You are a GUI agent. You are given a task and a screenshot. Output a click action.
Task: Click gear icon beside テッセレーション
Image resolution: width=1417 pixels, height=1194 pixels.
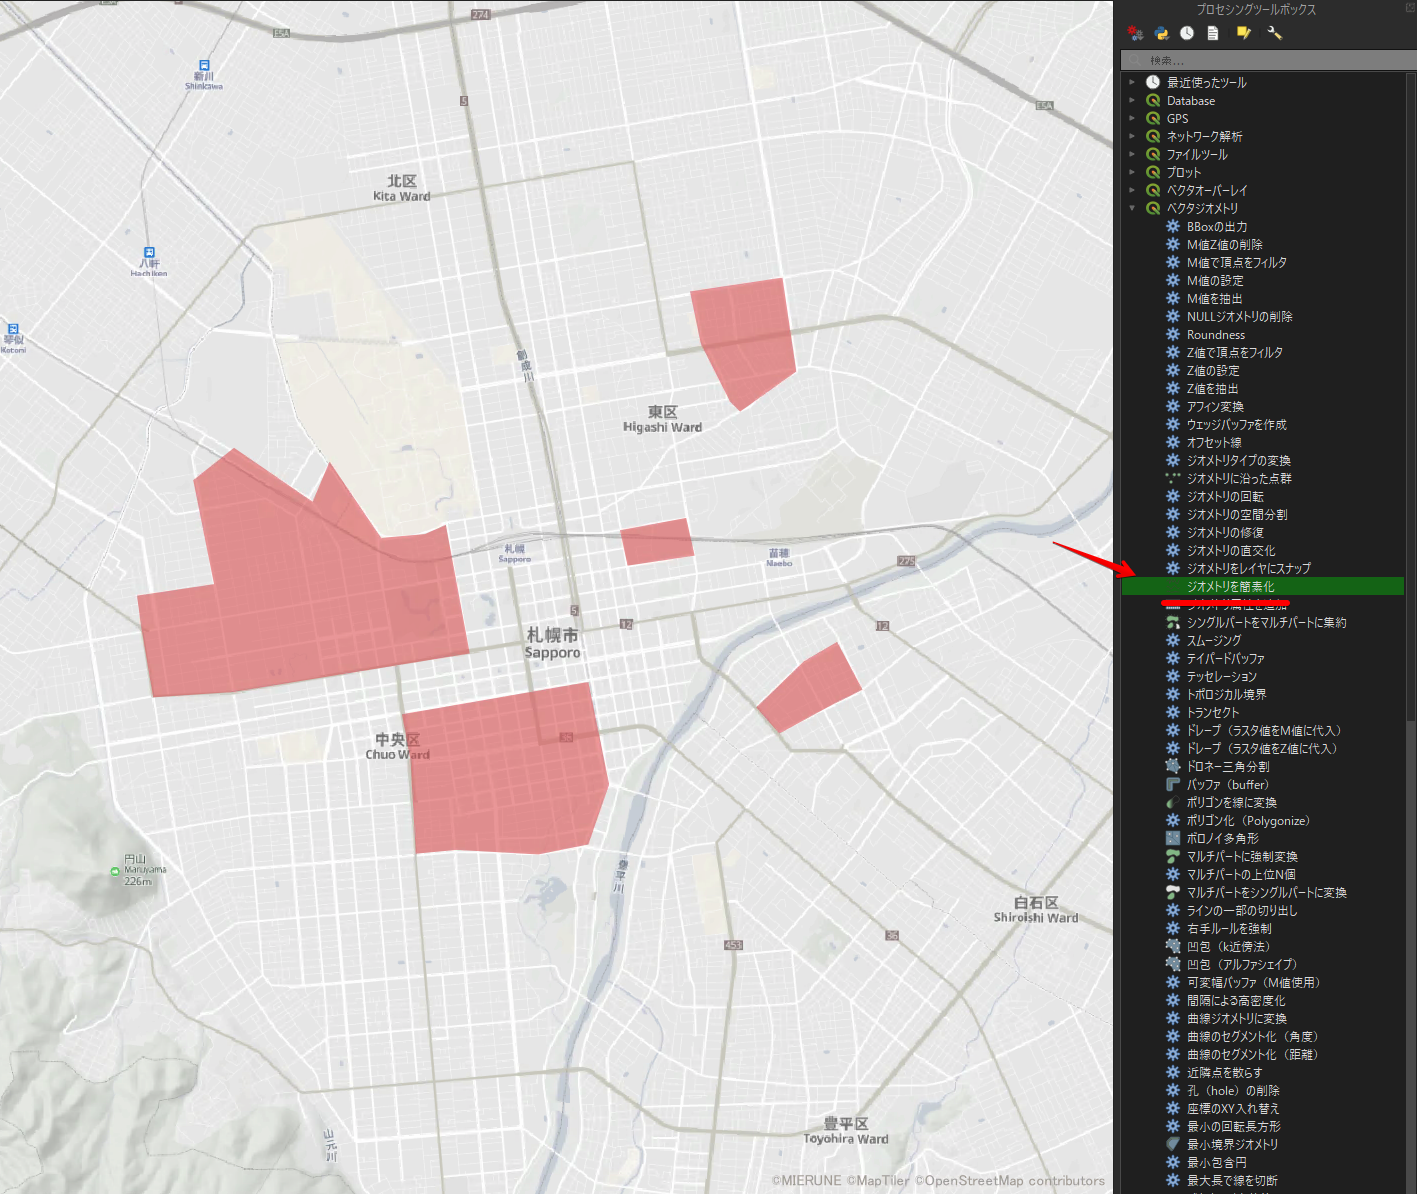(x=1173, y=676)
